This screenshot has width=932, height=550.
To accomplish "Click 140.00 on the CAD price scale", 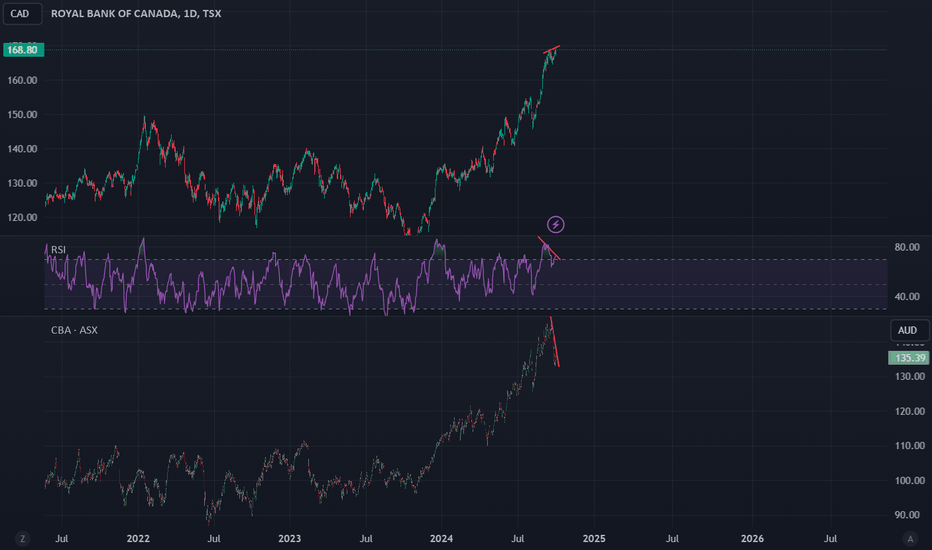I will click(23, 149).
